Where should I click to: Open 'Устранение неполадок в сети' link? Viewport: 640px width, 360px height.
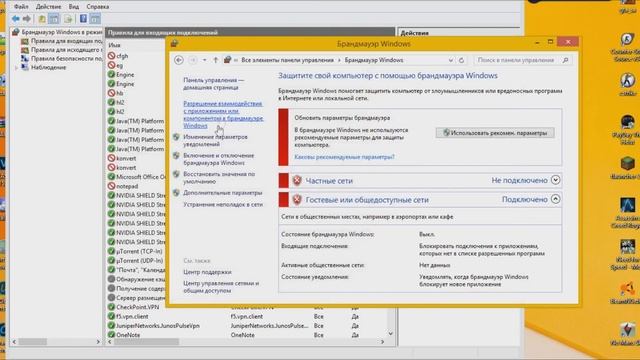tap(223, 204)
